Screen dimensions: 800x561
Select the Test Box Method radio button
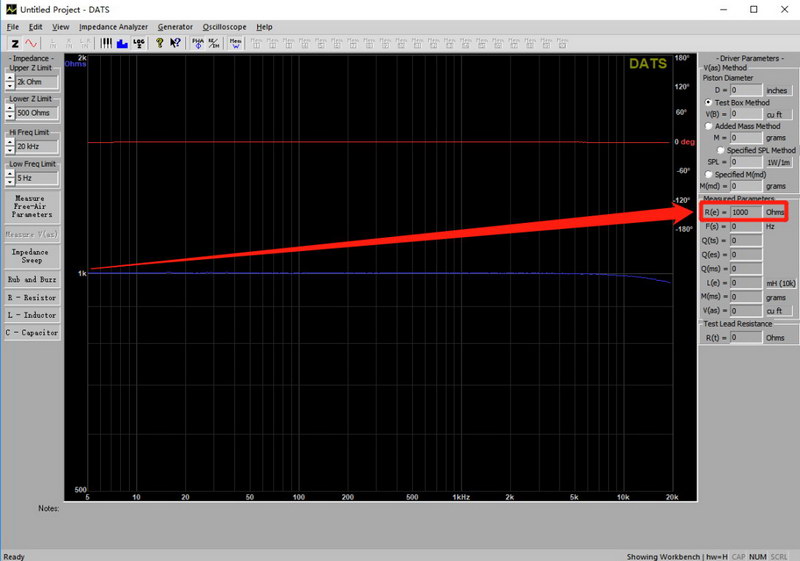(709, 102)
